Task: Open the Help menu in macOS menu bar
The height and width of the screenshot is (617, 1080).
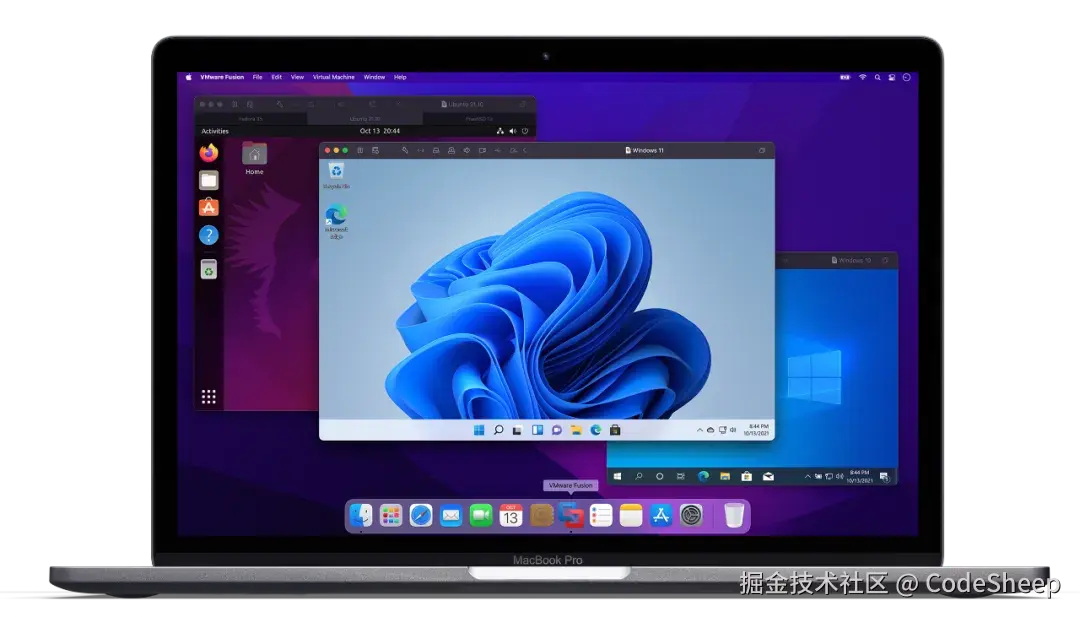Action: 400,77
